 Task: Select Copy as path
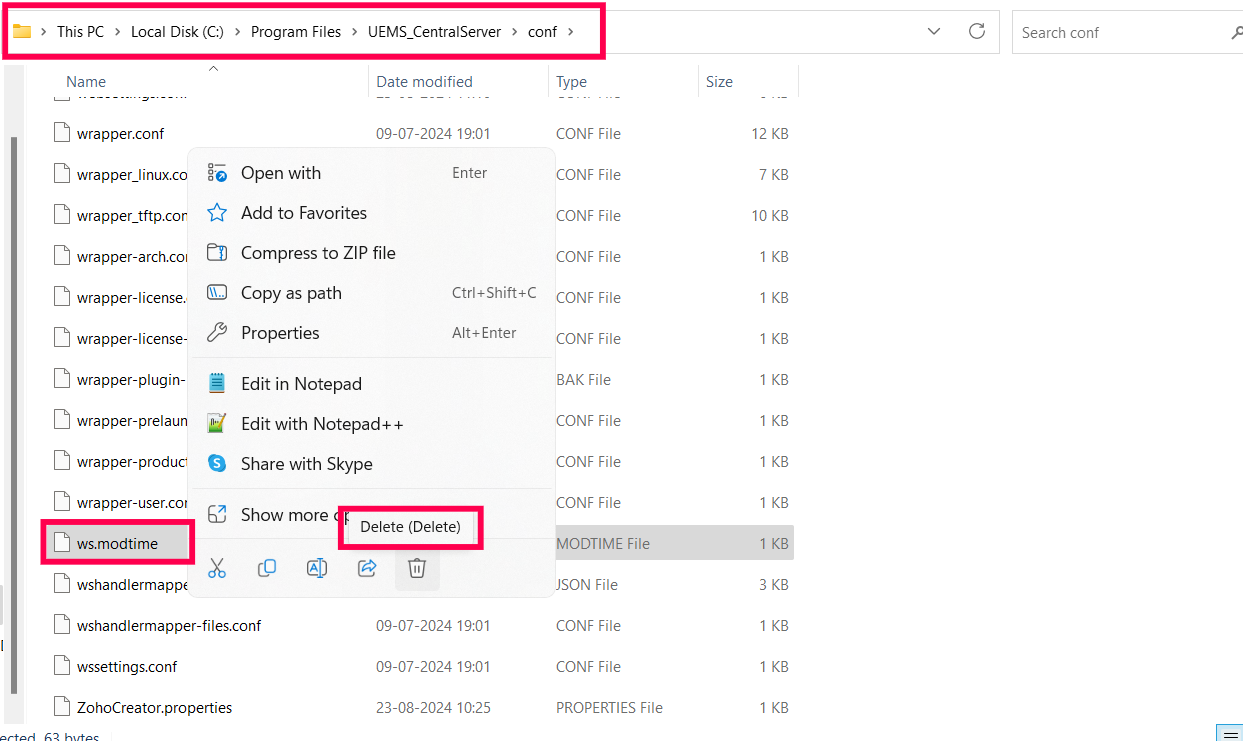coord(290,292)
